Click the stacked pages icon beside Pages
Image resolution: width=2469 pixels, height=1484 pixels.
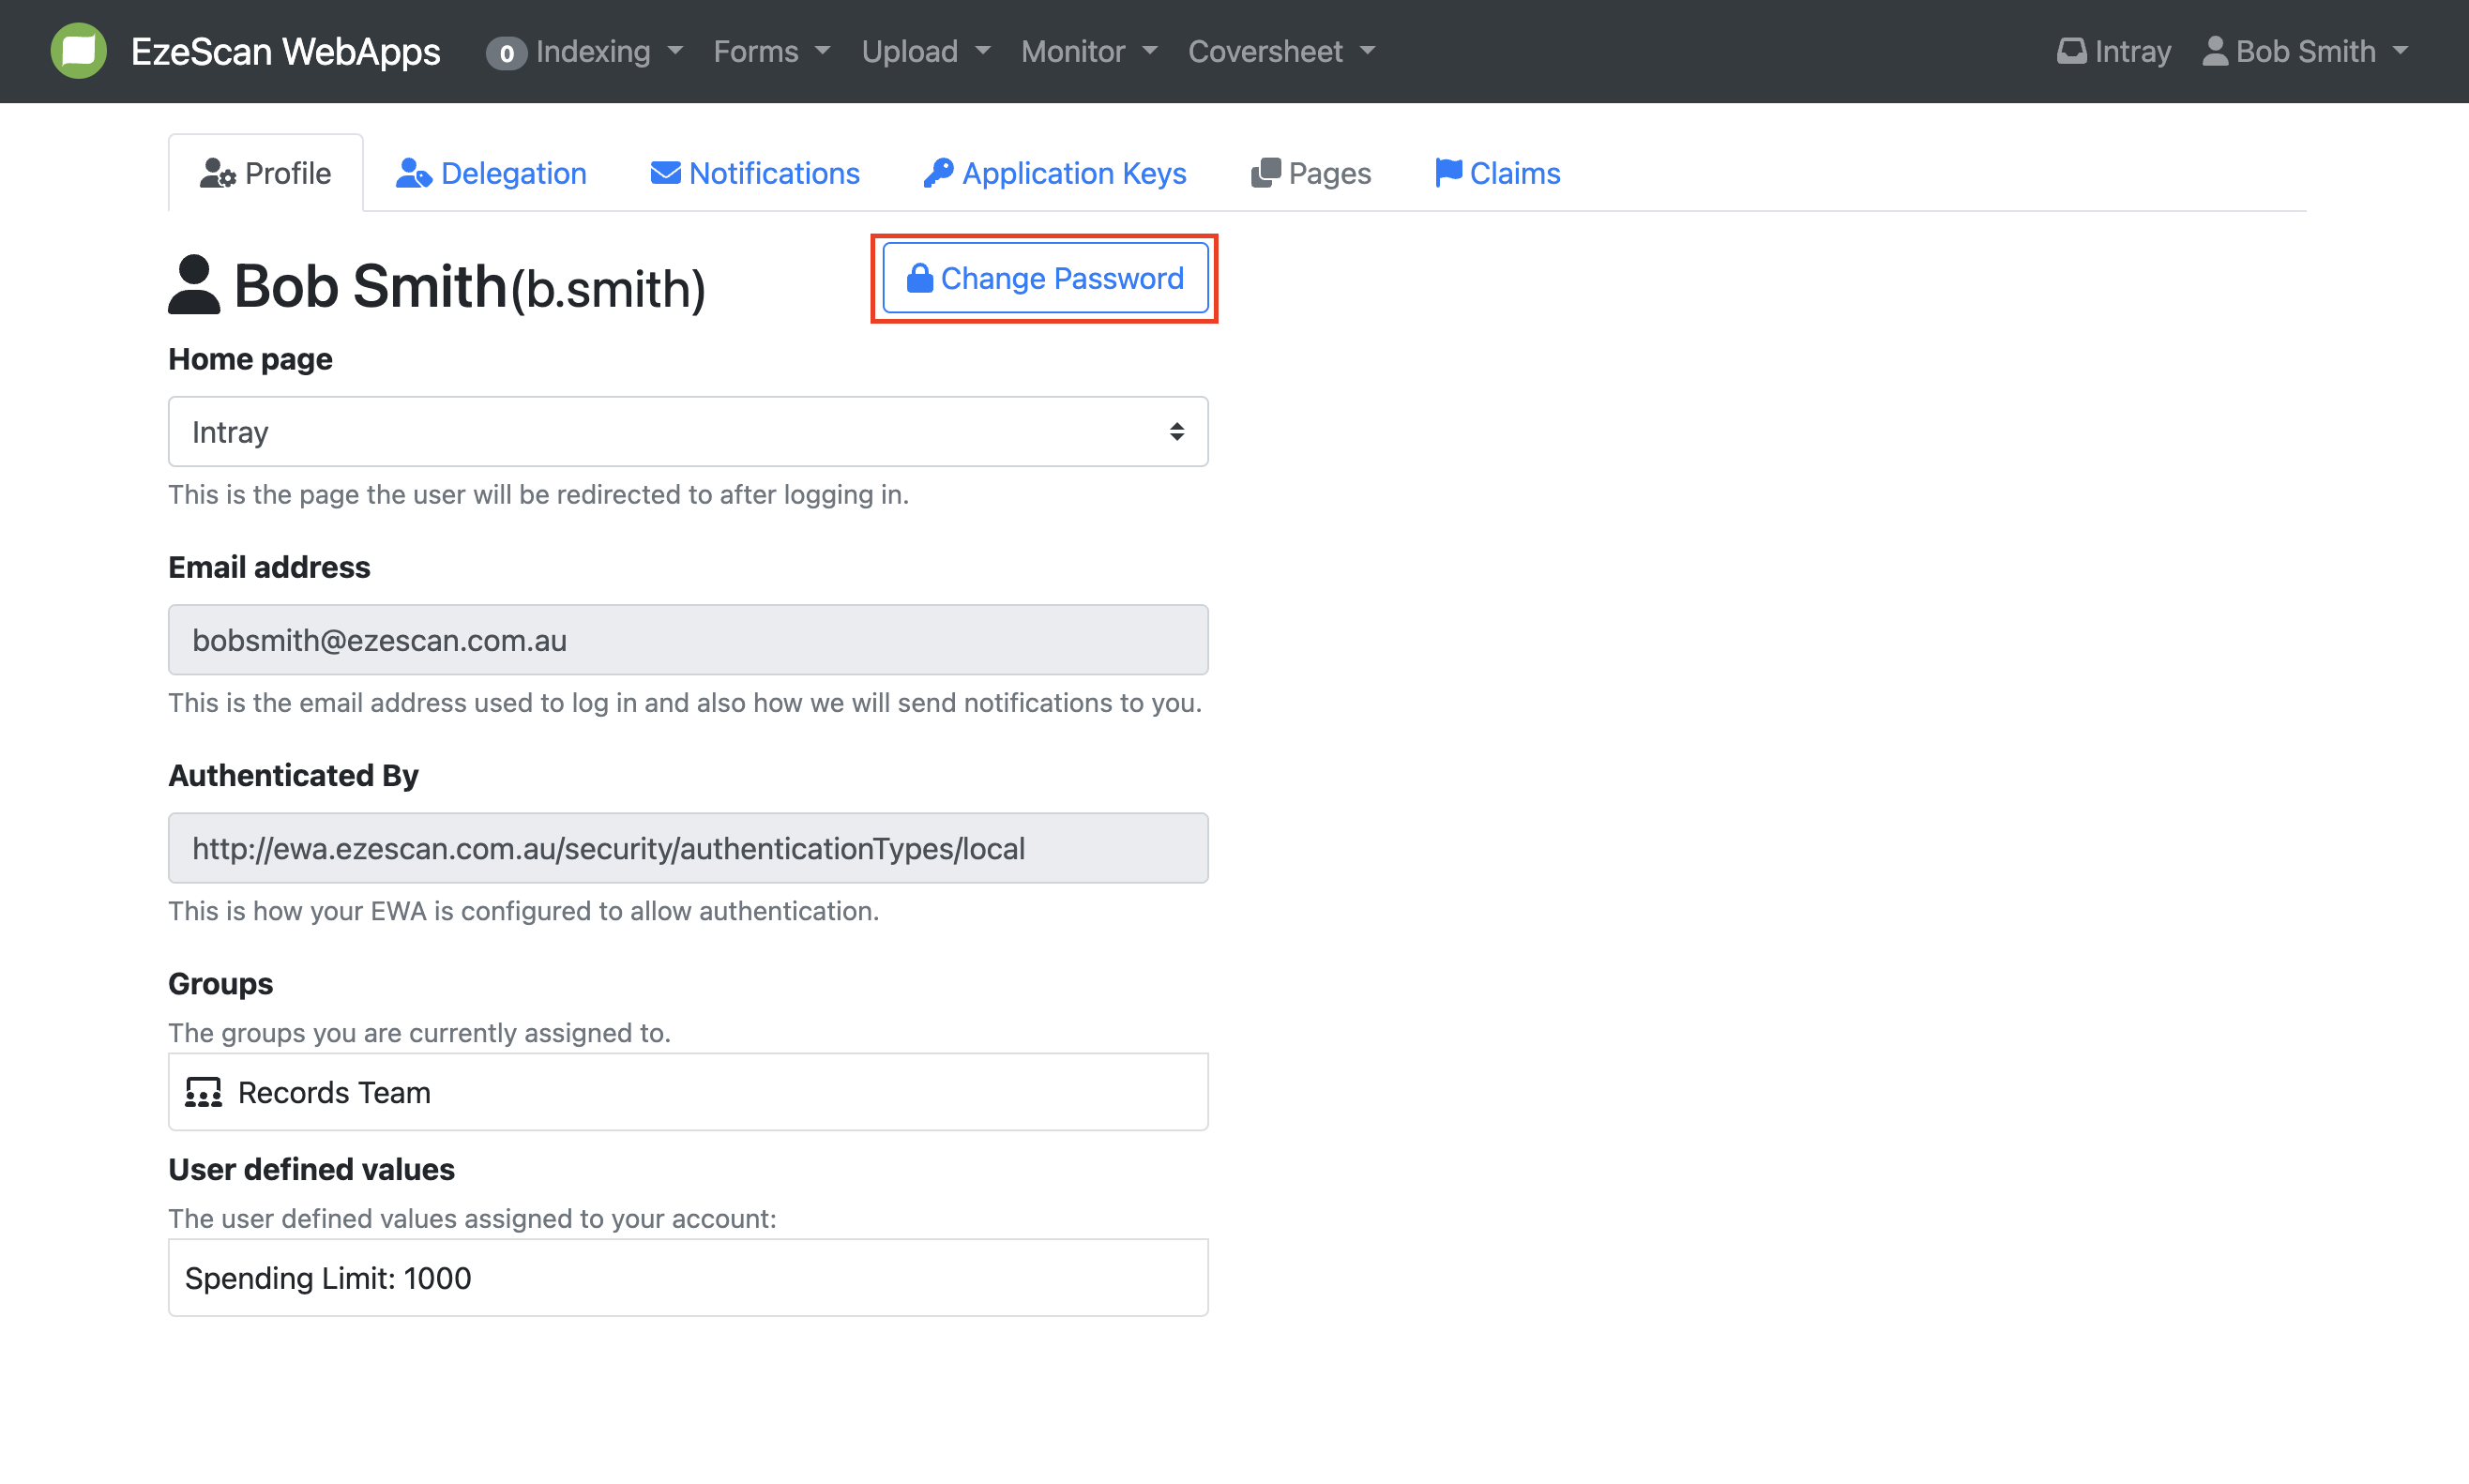(x=1265, y=173)
